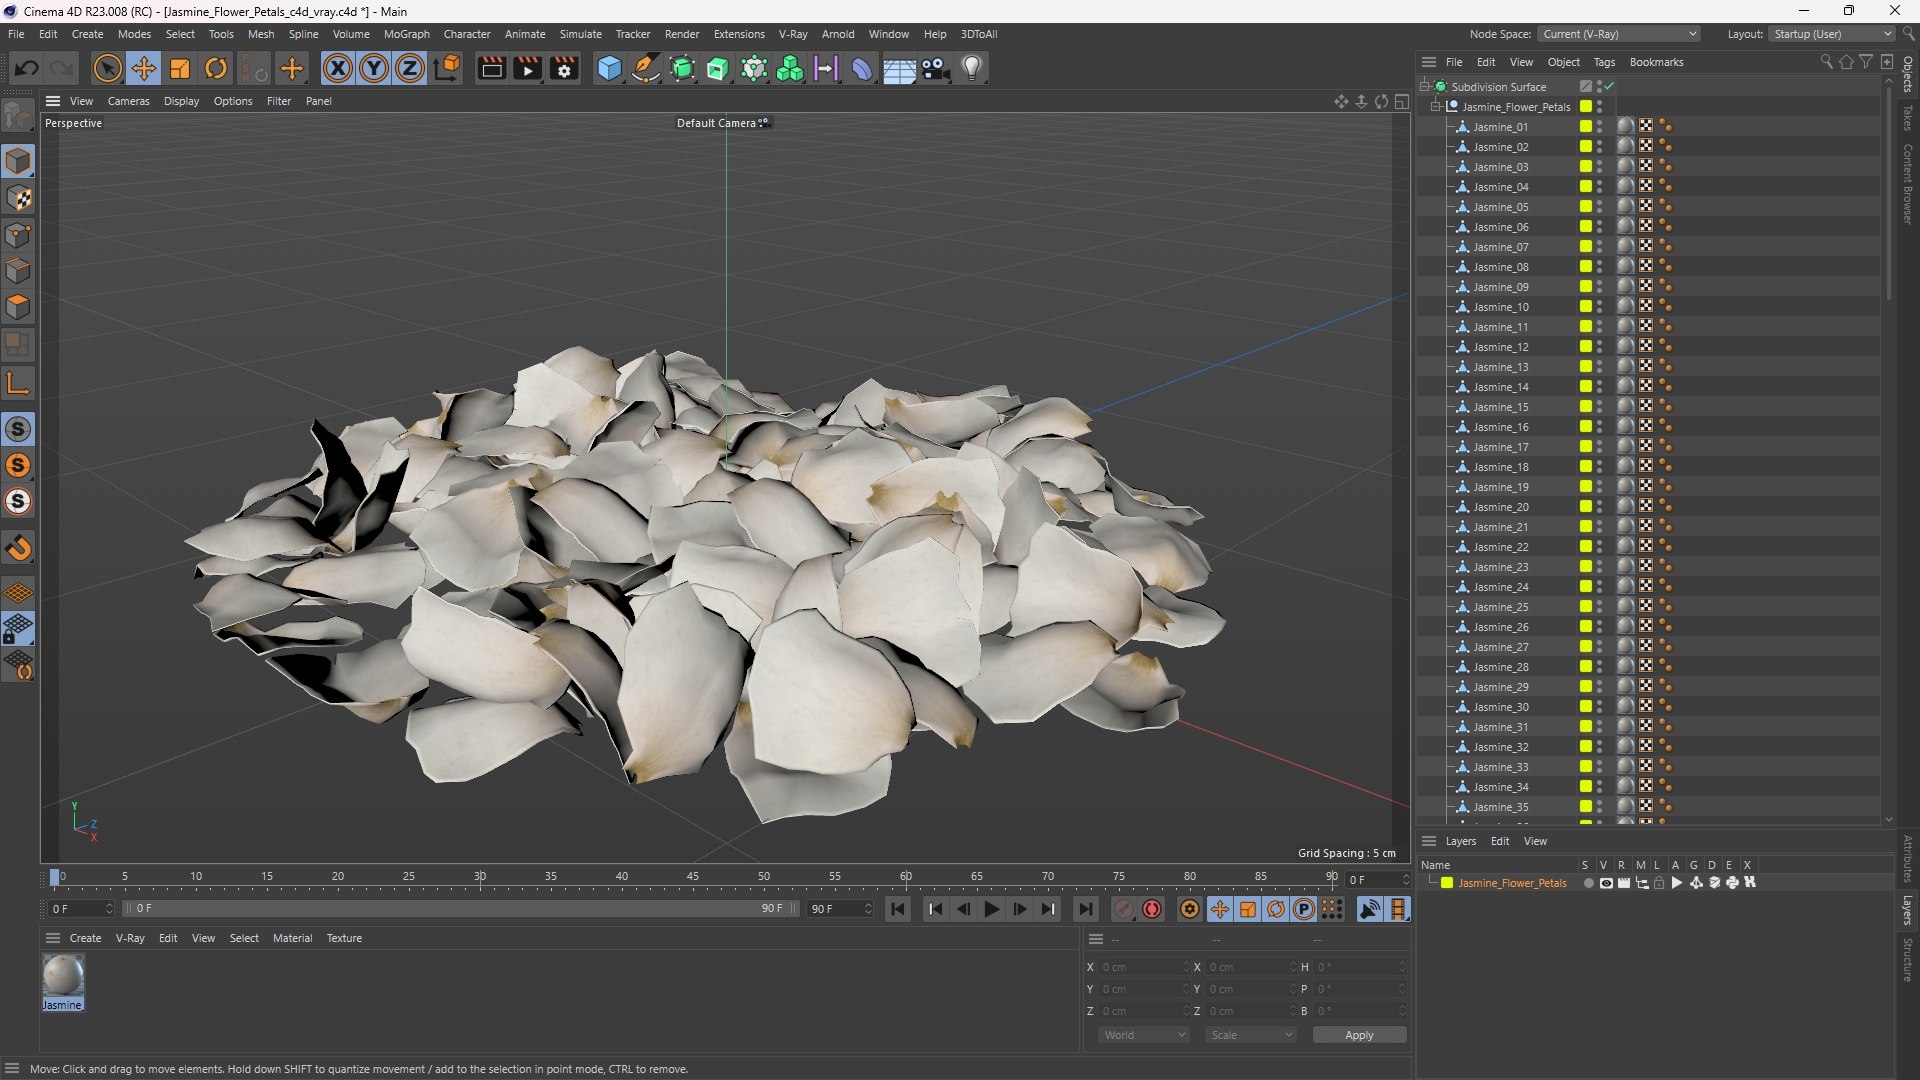Toggle Autokeying record button
This screenshot has width=1920, height=1080.
coord(1152,909)
